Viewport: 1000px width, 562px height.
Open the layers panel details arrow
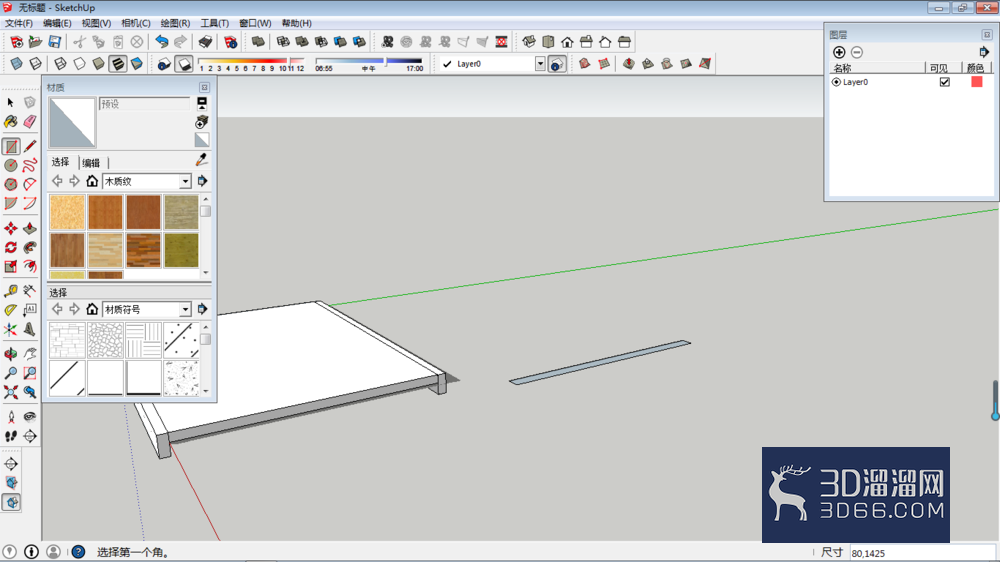tap(983, 52)
